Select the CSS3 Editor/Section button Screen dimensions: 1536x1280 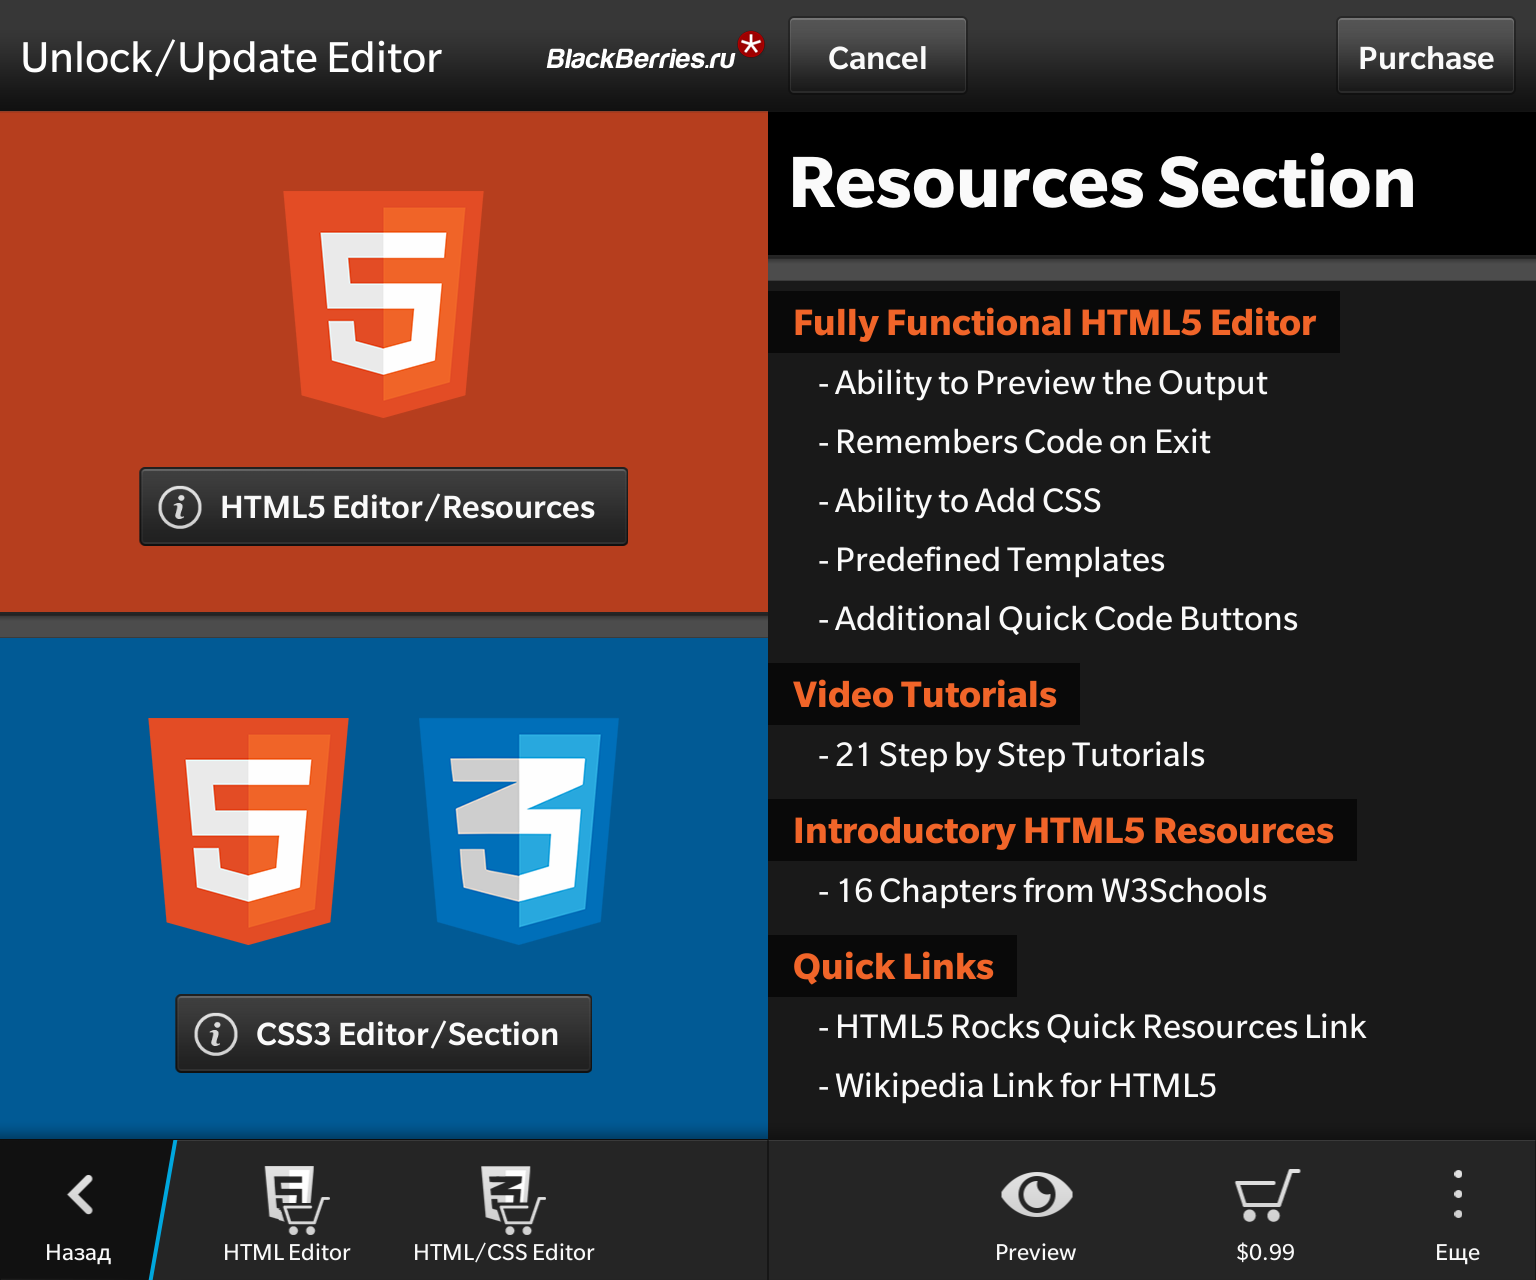tap(384, 1034)
